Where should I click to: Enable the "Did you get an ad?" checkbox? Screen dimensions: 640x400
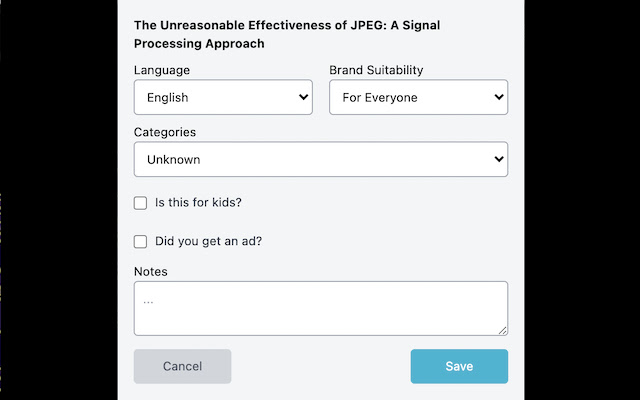coord(141,241)
